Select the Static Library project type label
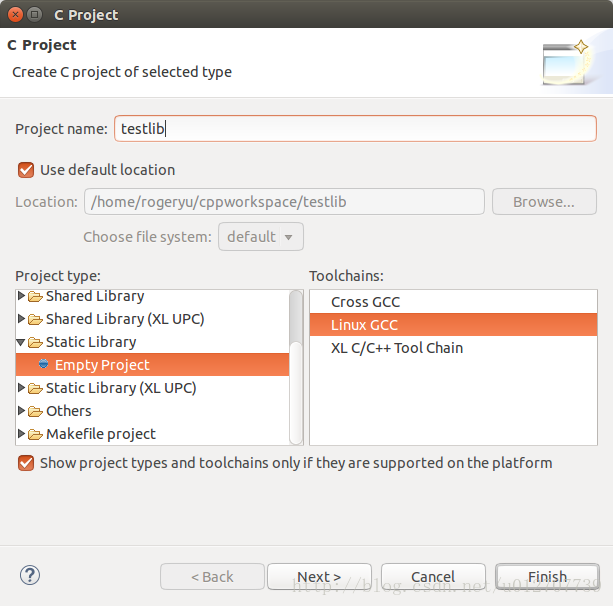This screenshot has height=606, width=613. coord(91,342)
